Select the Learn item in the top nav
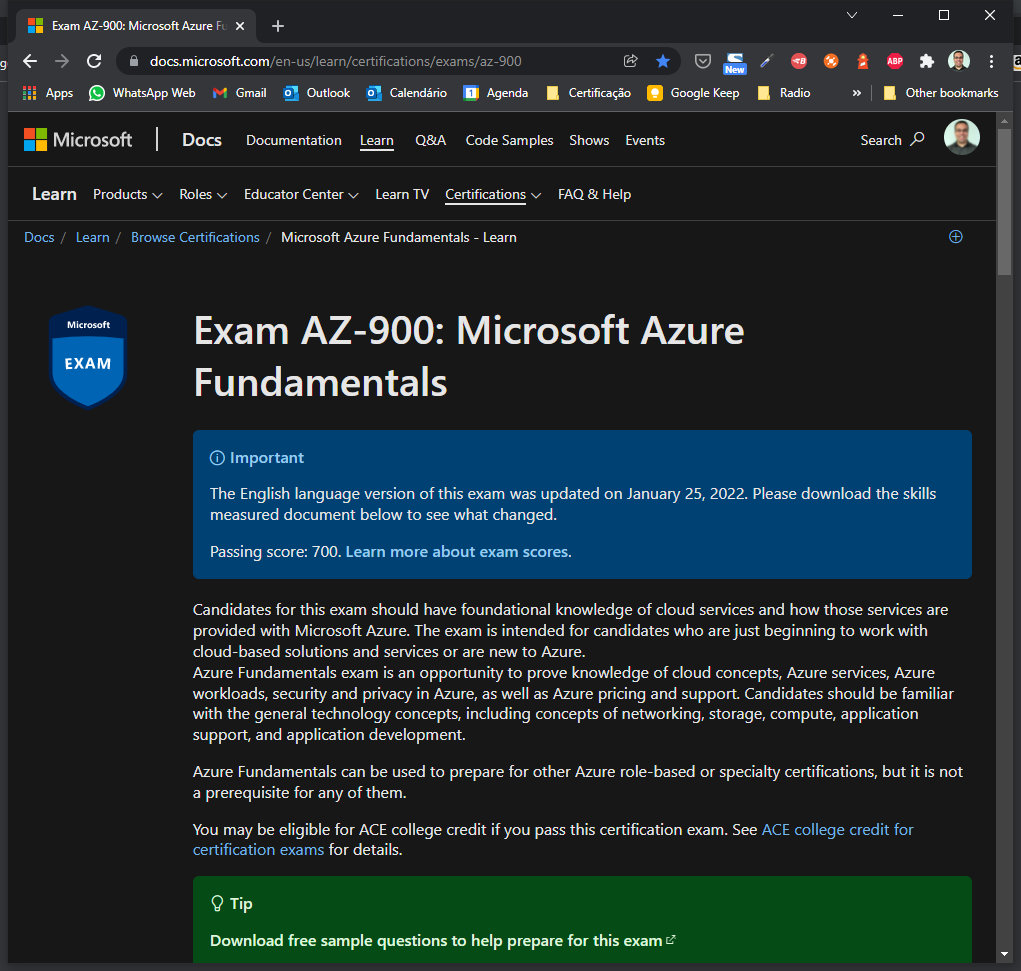Viewport: 1021px width, 971px height. coord(377,140)
